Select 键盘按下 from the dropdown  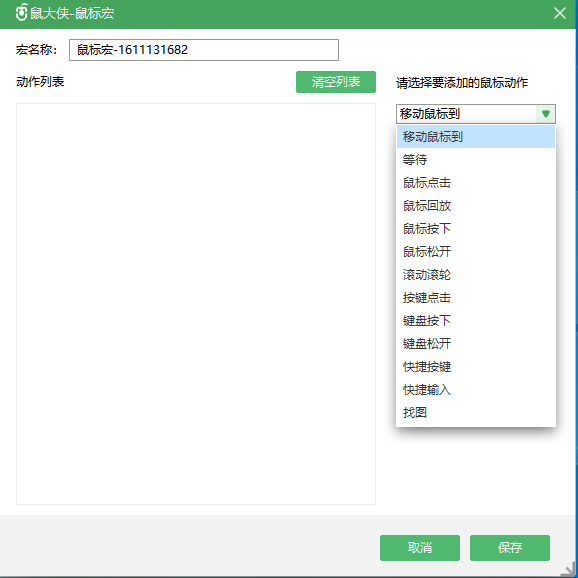[x=476, y=321]
